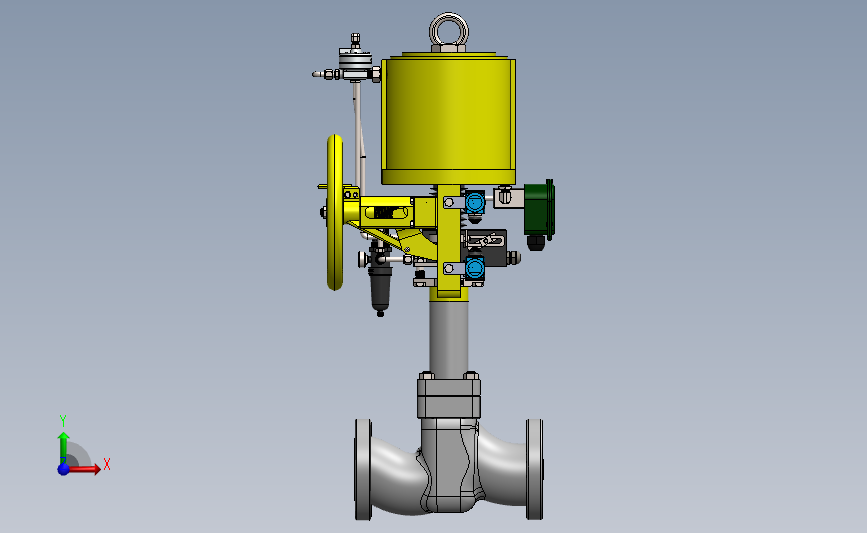Select the right pipe flange
867x533 pixels.
pos(534,469)
